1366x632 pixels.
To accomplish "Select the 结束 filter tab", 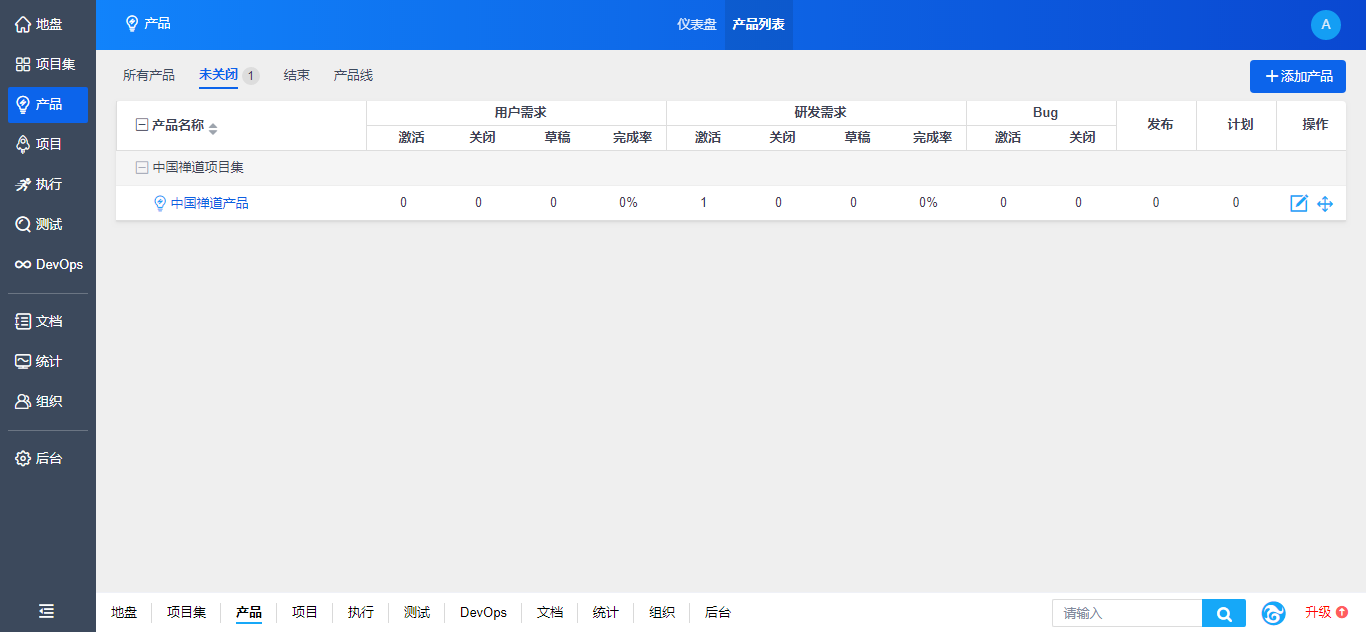I will click(x=297, y=75).
